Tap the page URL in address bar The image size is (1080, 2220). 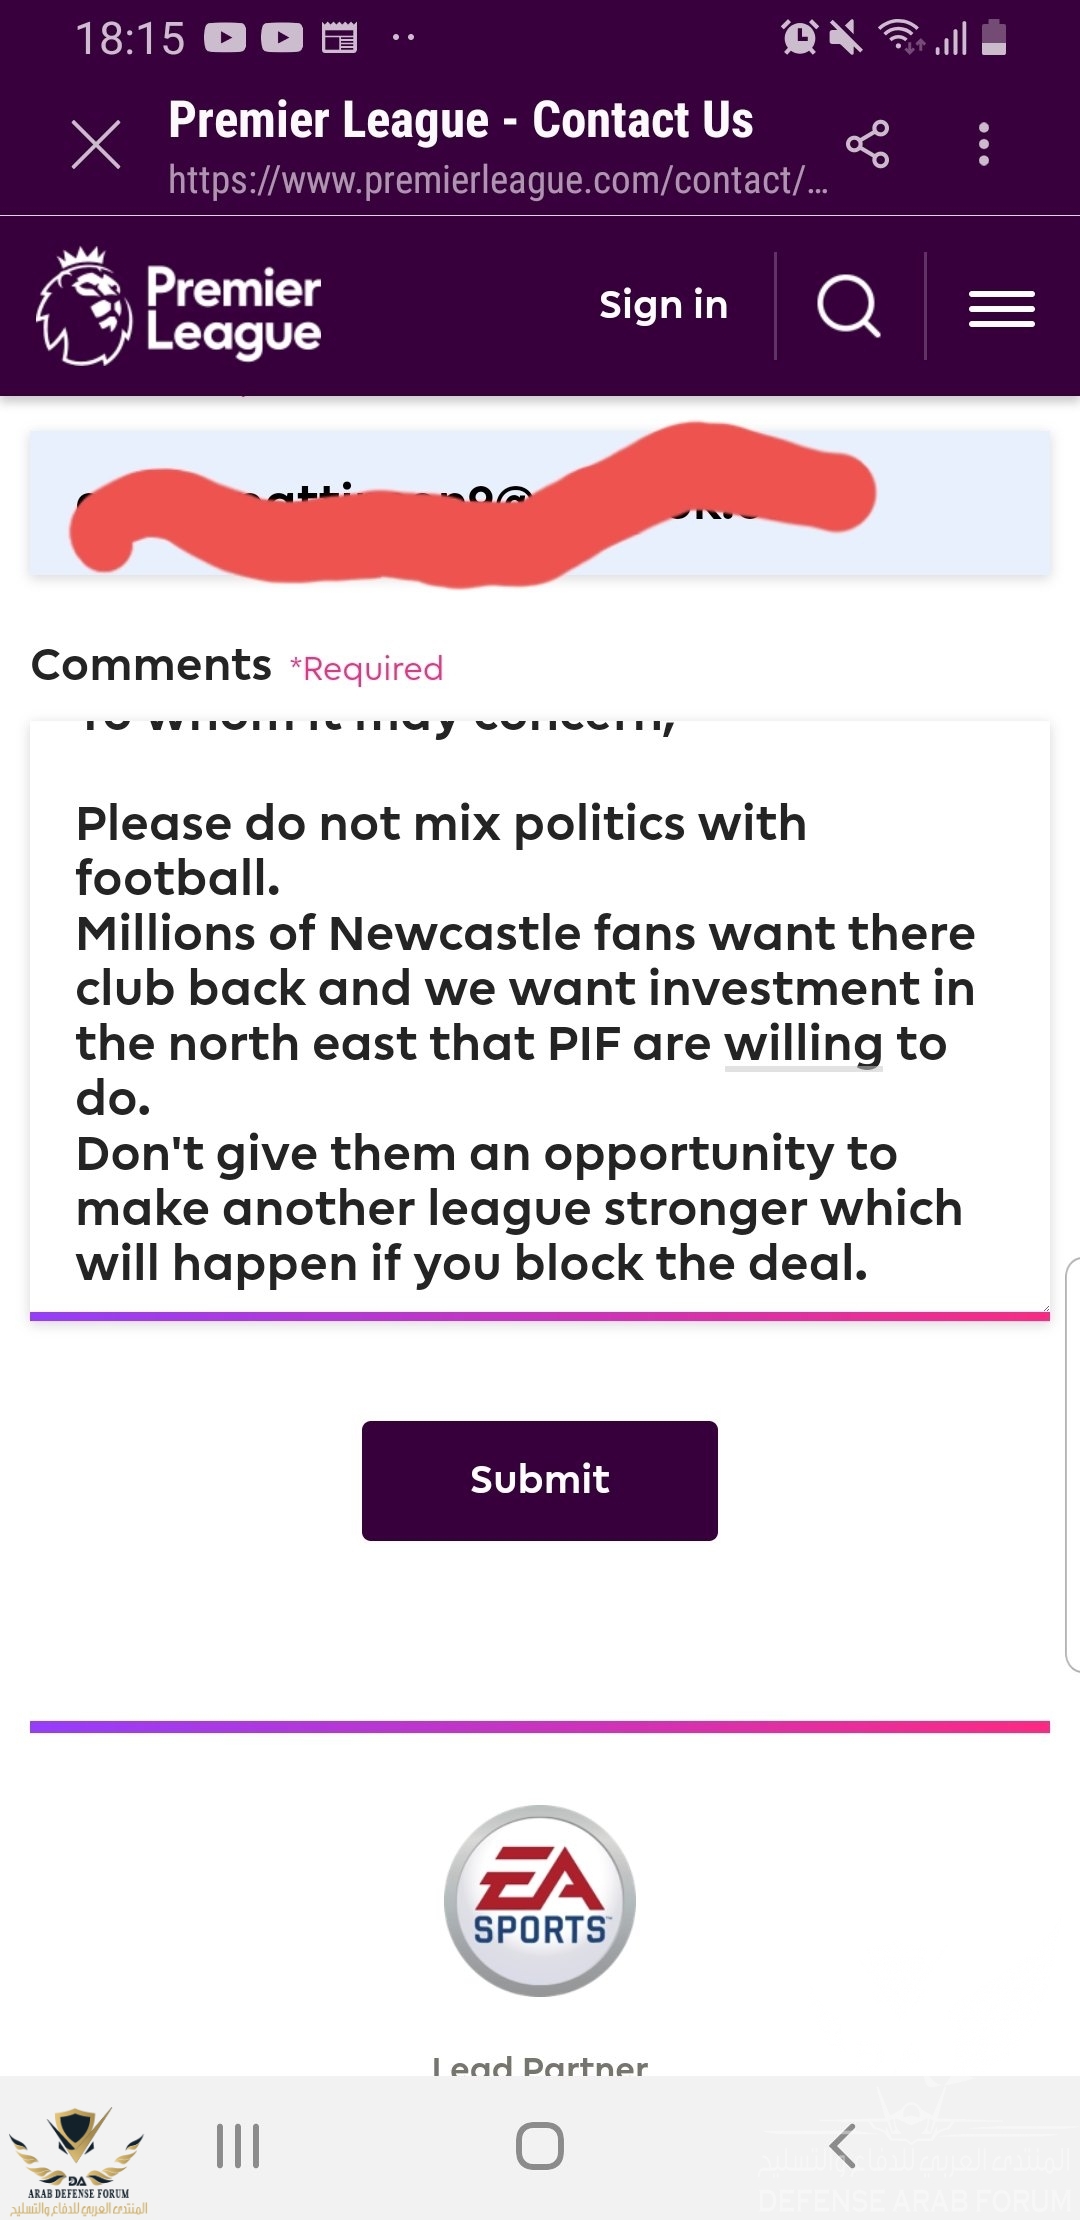click(497, 181)
